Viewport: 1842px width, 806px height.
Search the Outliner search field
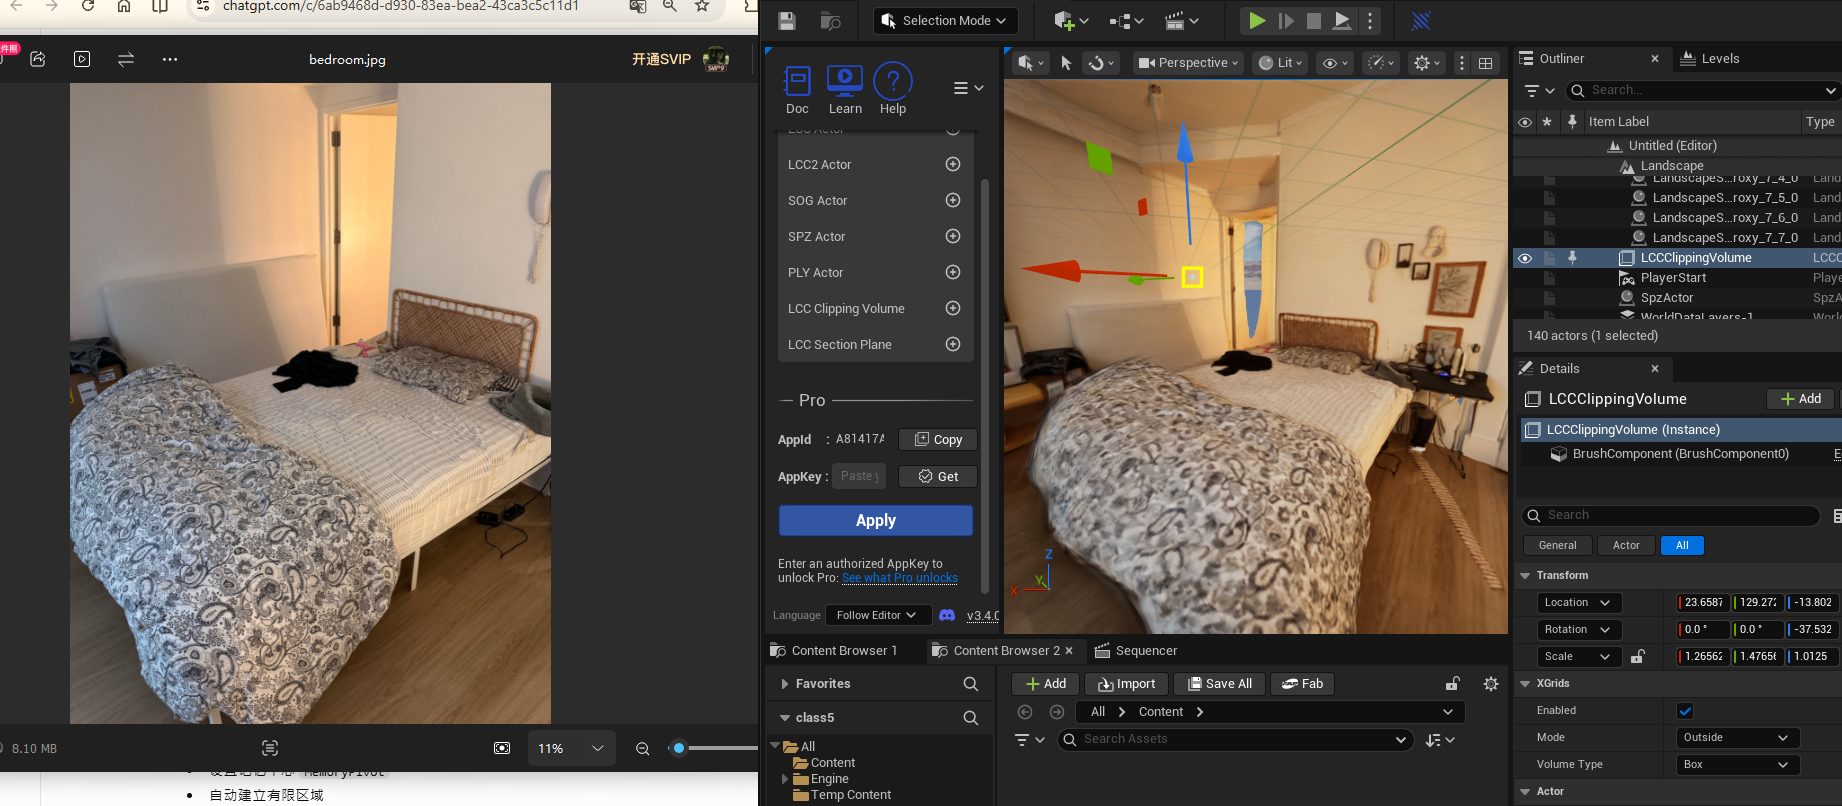click(1702, 90)
